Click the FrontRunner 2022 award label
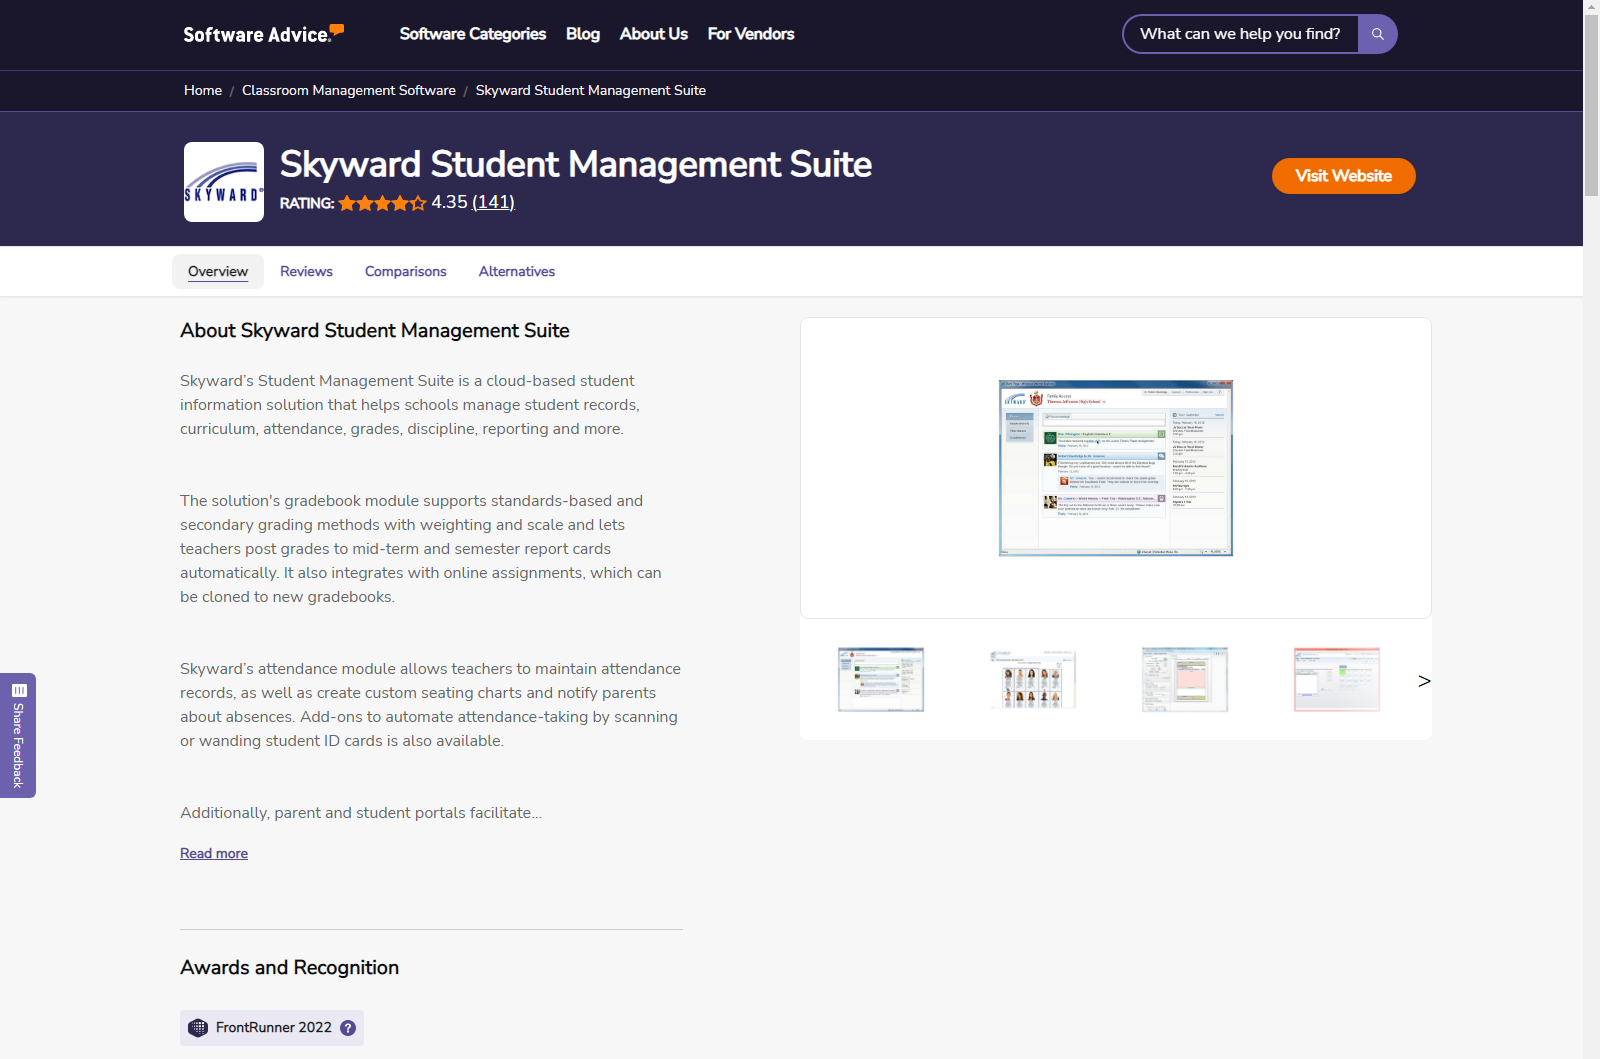This screenshot has height=1059, width=1600. 274,1028
